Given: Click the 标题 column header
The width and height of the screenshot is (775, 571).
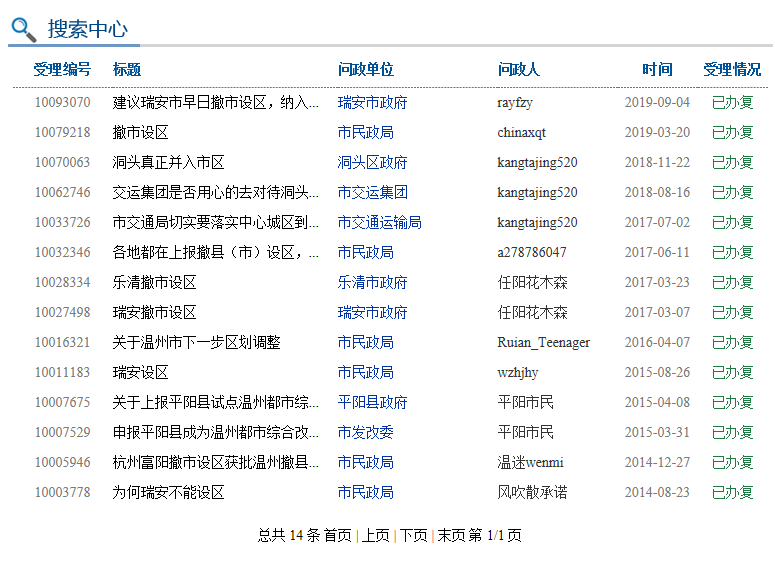Looking at the screenshot, I should click(127, 70).
